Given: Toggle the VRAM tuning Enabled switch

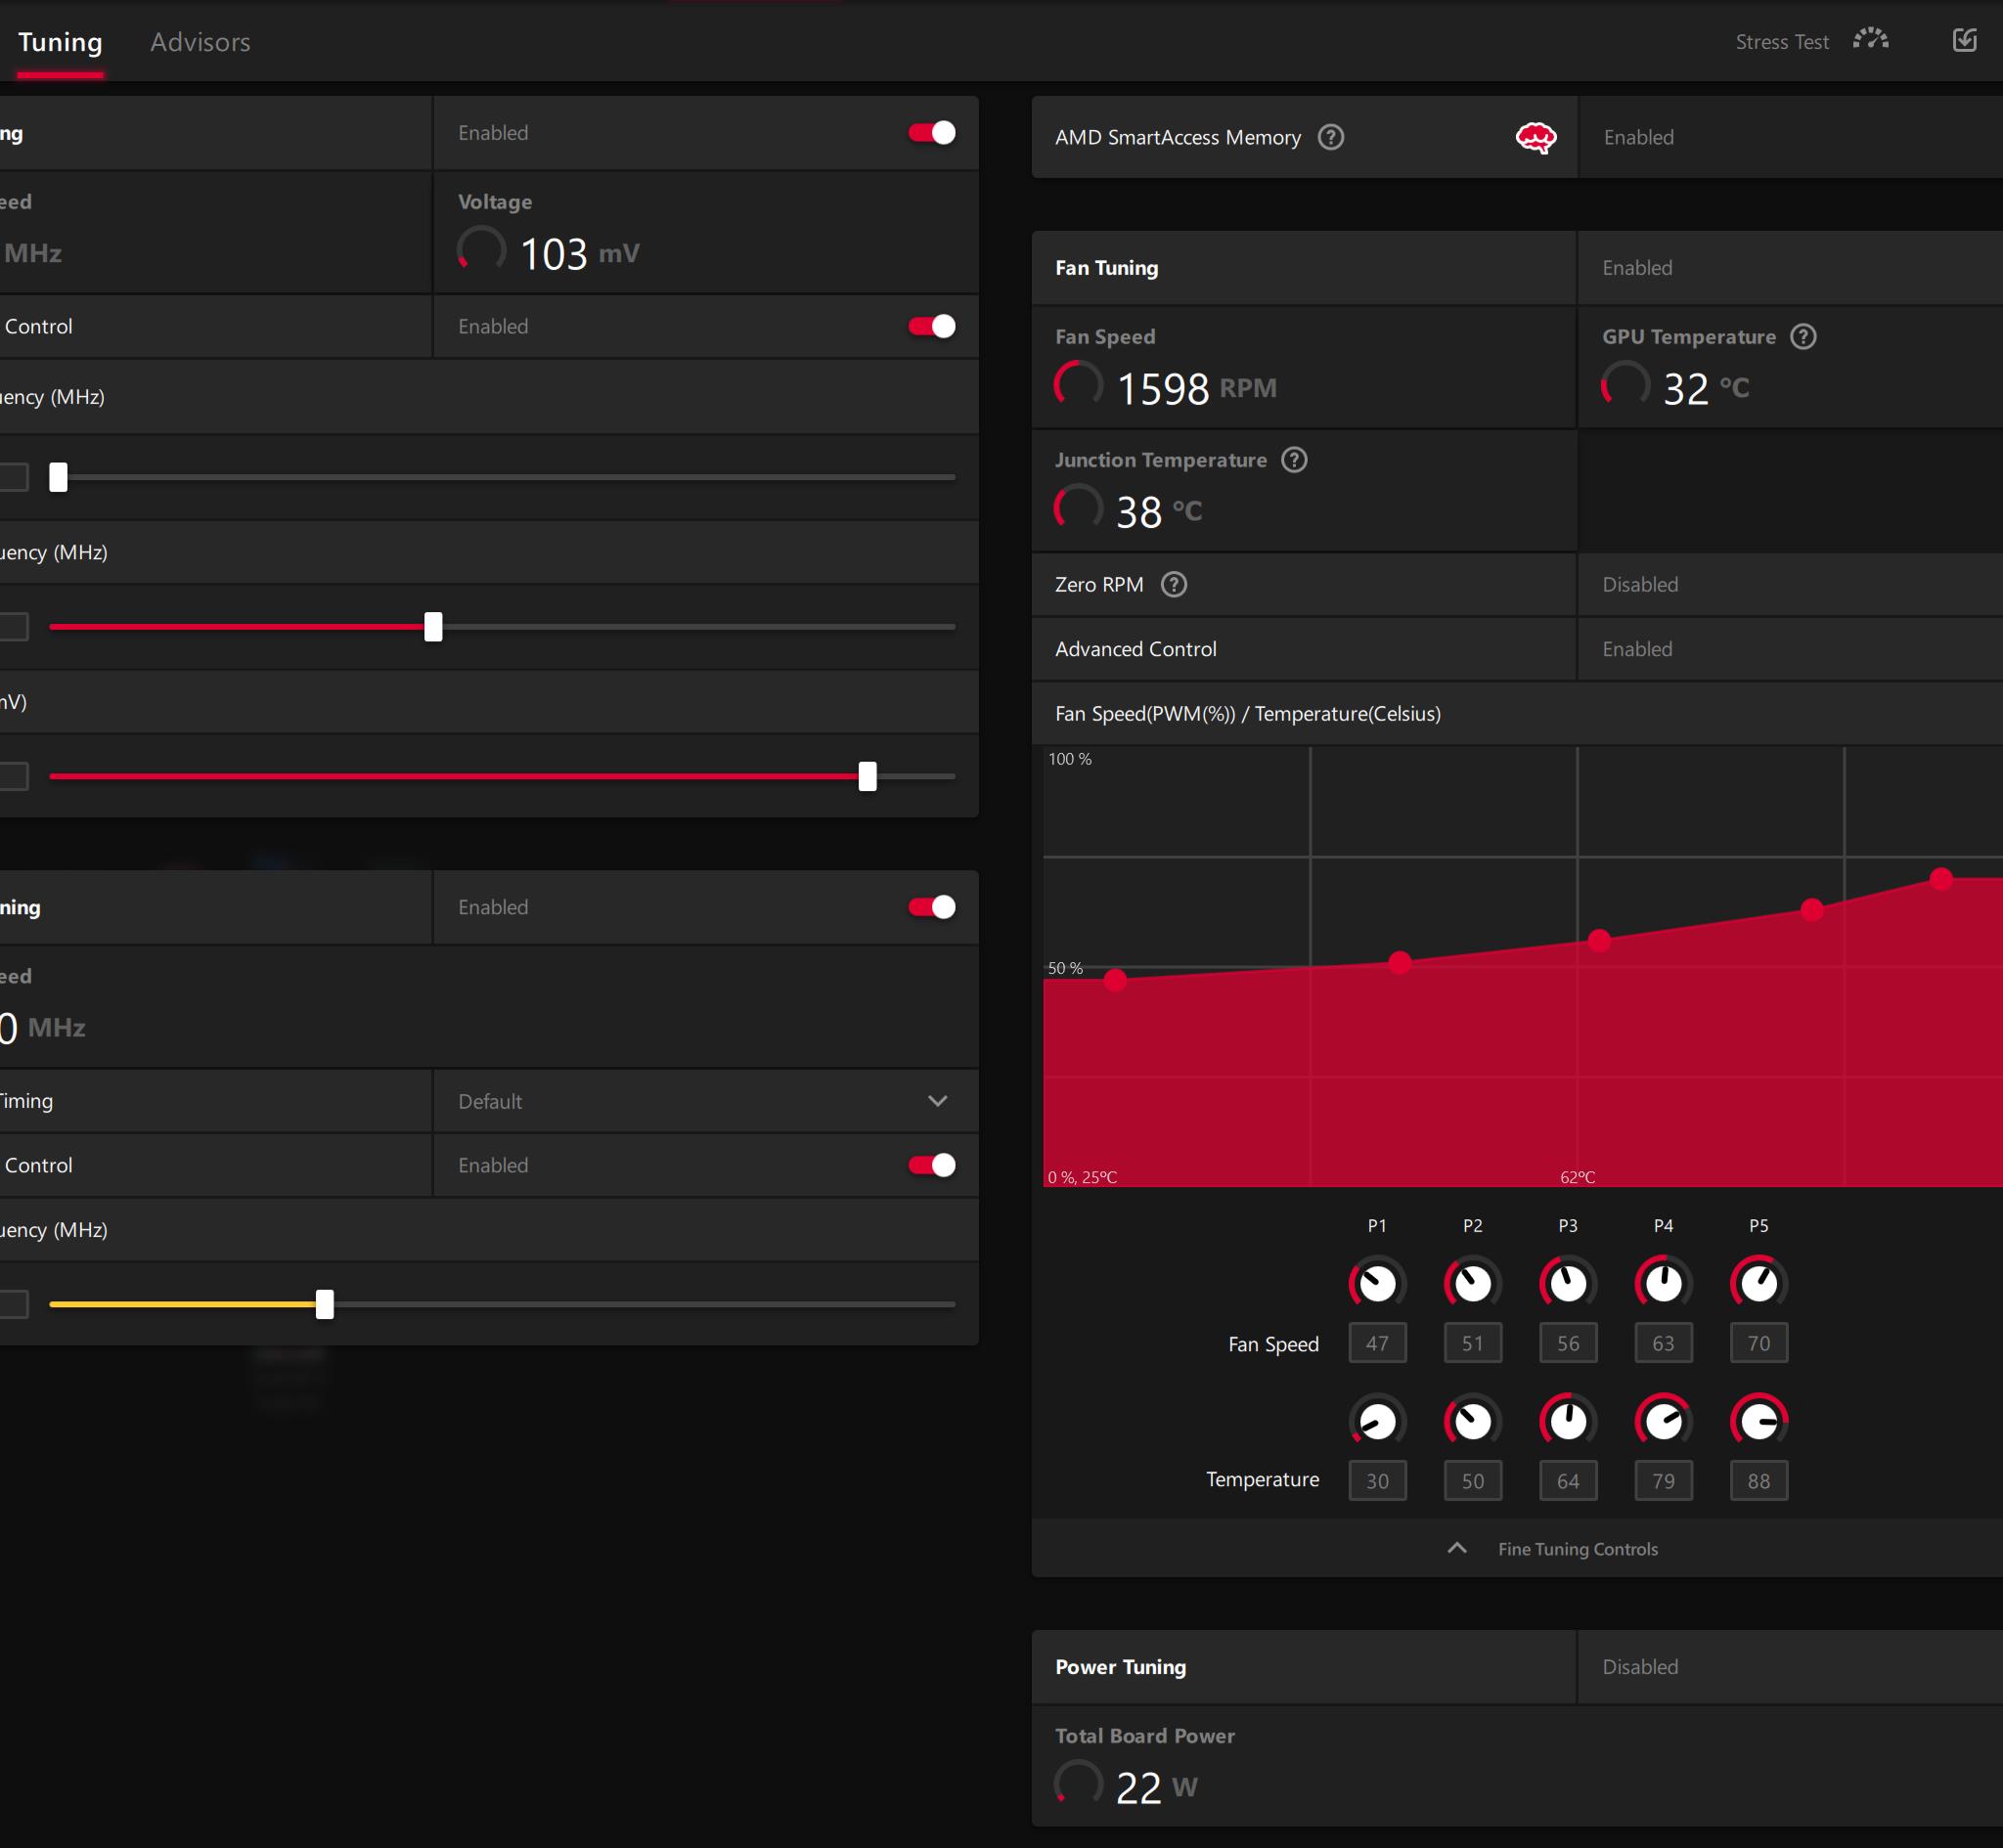Looking at the screenshot, I should [931, 907].
